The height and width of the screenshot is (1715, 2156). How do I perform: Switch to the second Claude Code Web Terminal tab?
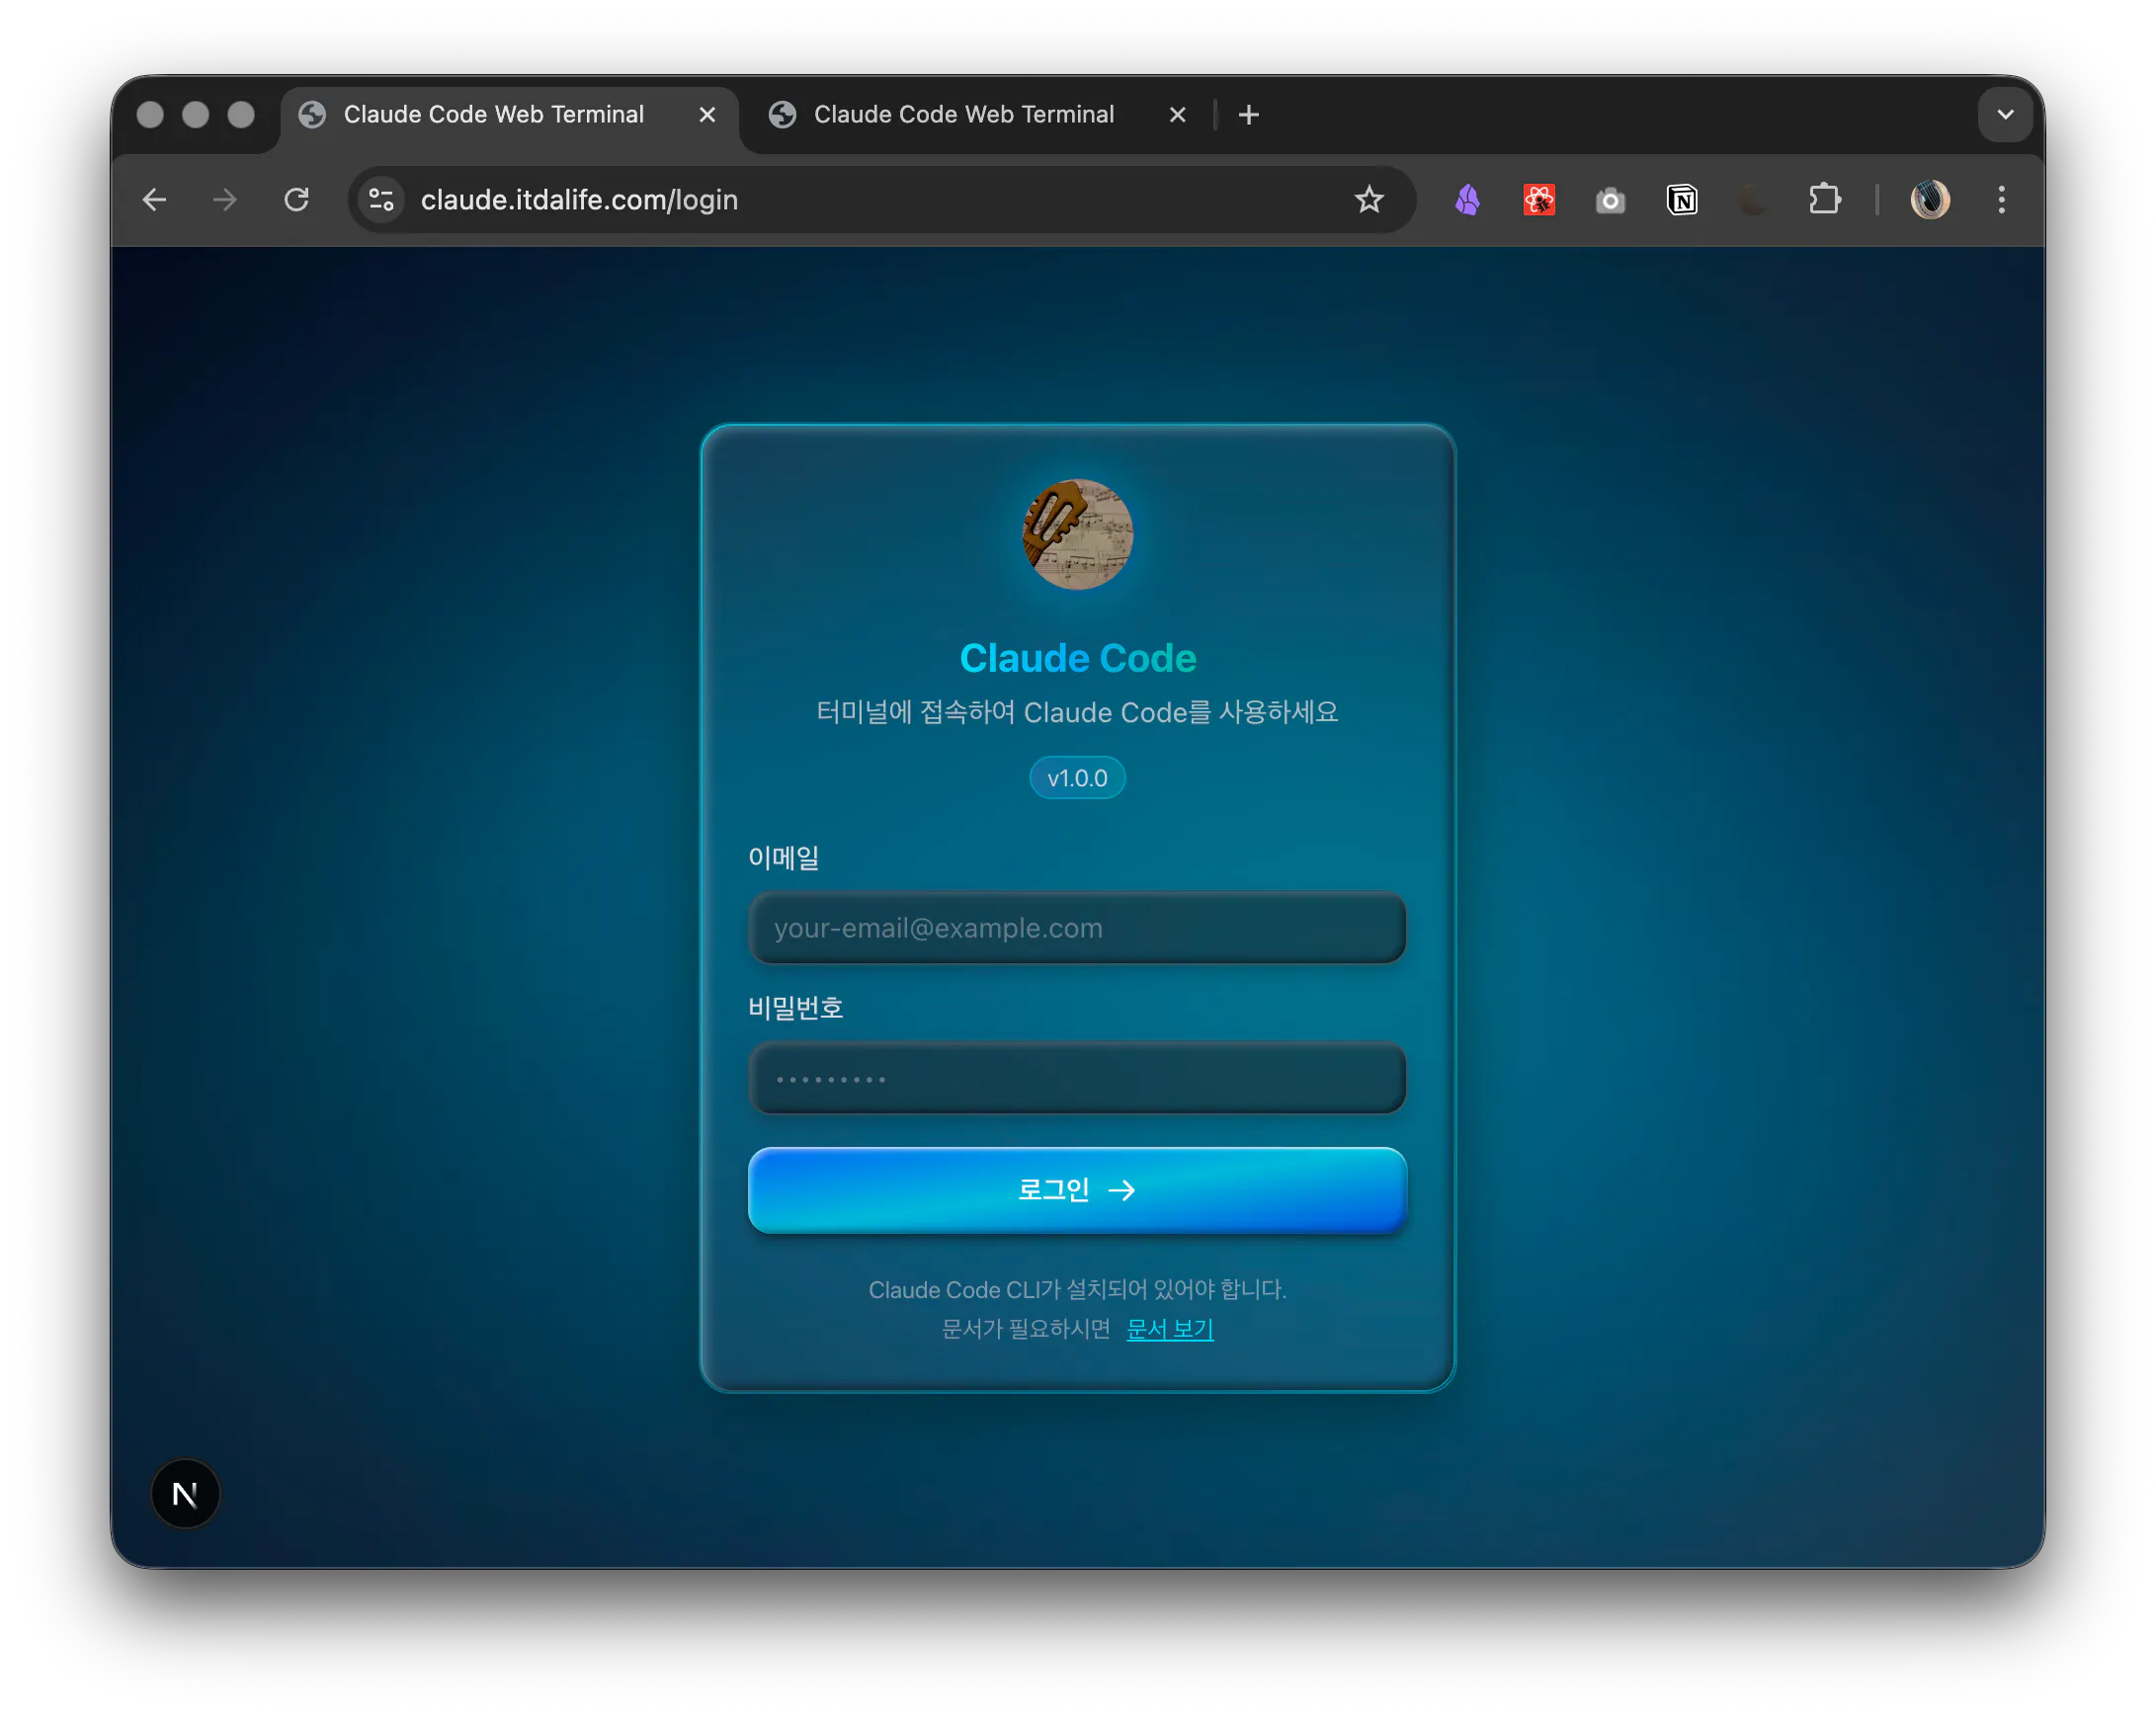coord(963,115)
